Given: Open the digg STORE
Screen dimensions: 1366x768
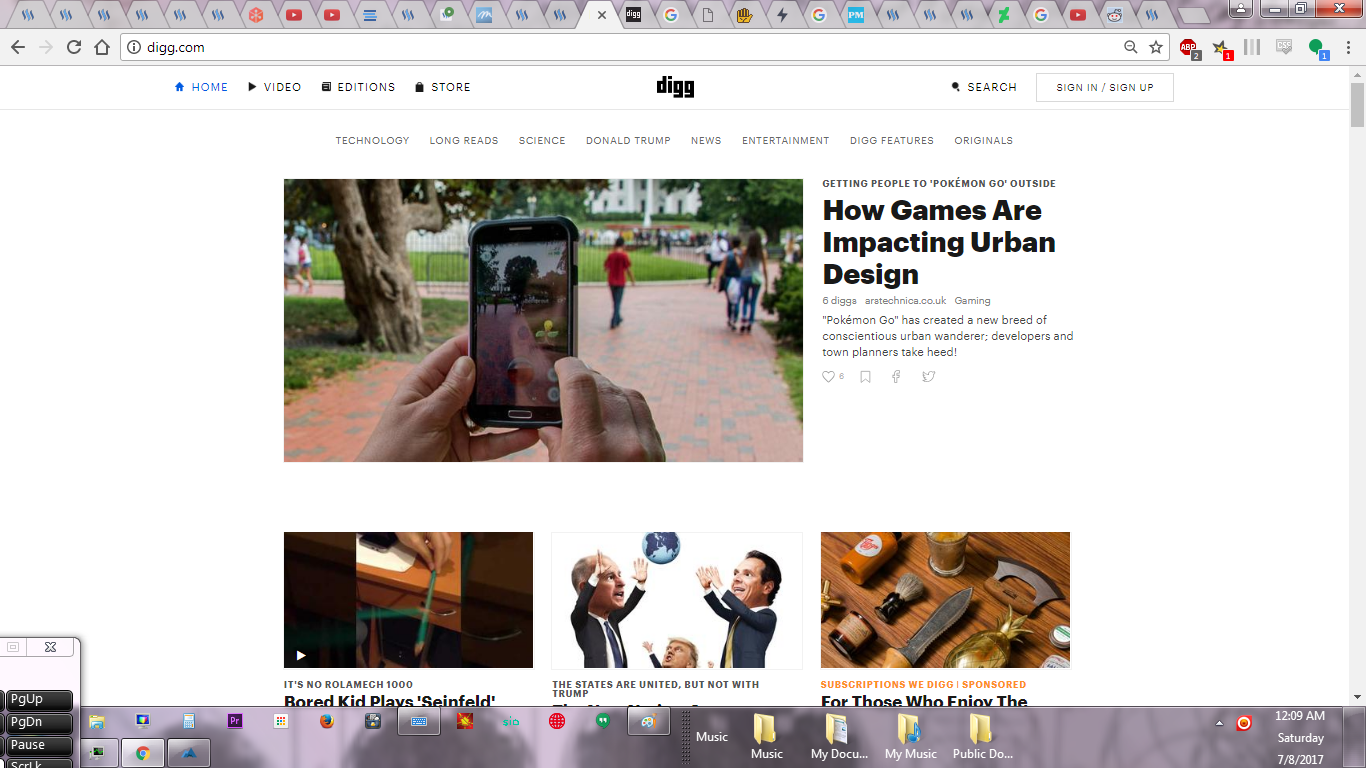Looking at the screenshot, I should (x=443, y=87).
